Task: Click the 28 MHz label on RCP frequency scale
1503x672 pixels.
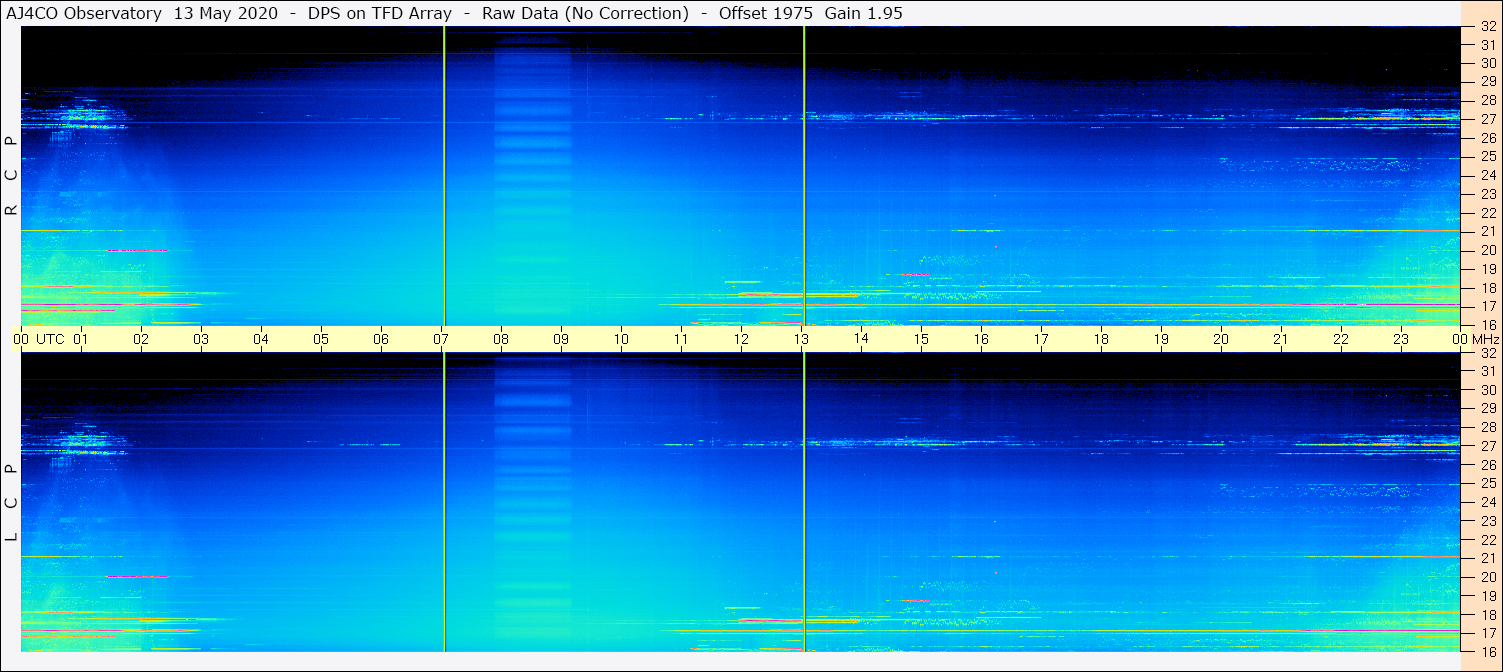Action: (x=1488, y=100)
